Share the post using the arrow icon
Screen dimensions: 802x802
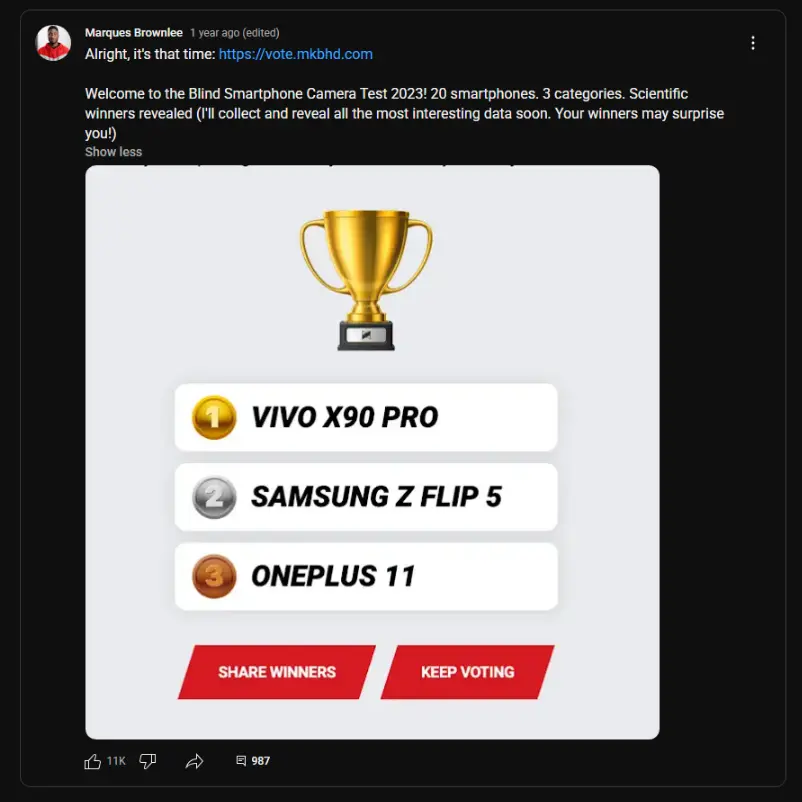click(x=194, y=761)
